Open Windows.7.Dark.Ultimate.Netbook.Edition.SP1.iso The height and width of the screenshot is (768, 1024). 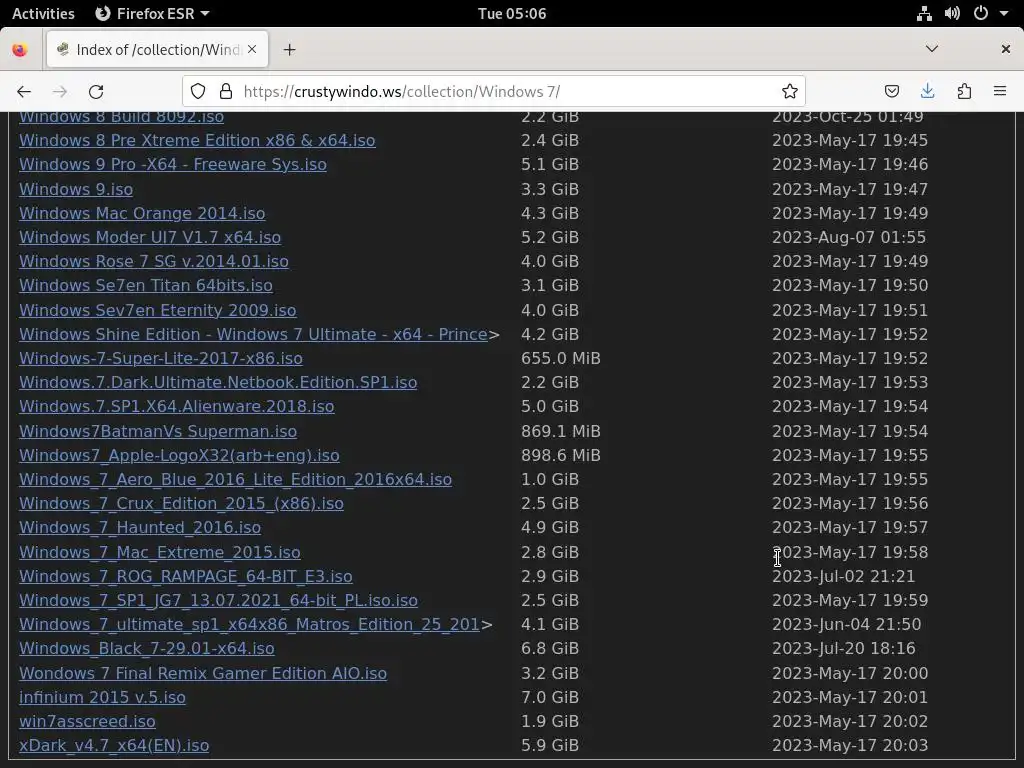tap(218, 382)
